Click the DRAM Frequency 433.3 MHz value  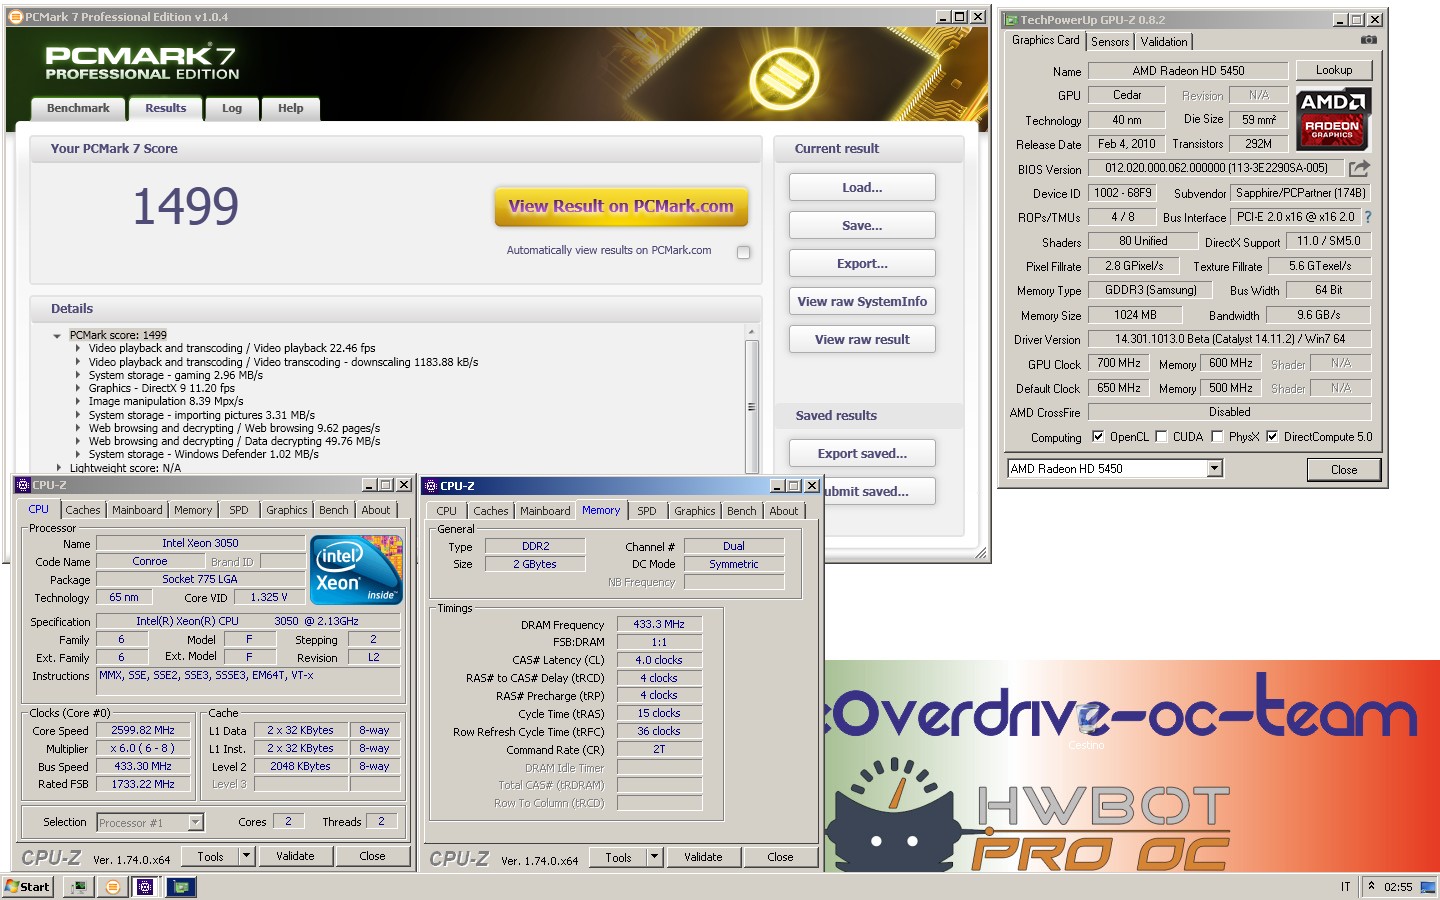point(659,624)
